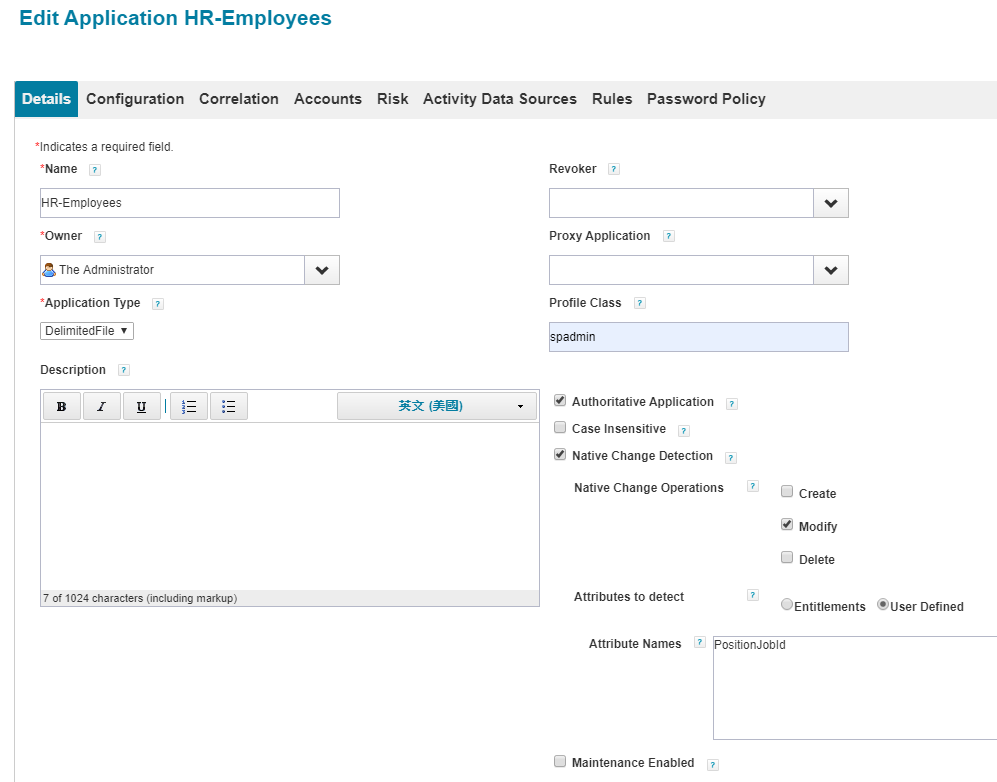This screenshot has width=997, height=782.
Task: Click the Bold formatting icon in Description editor
Action: click(x=62, y=406)
